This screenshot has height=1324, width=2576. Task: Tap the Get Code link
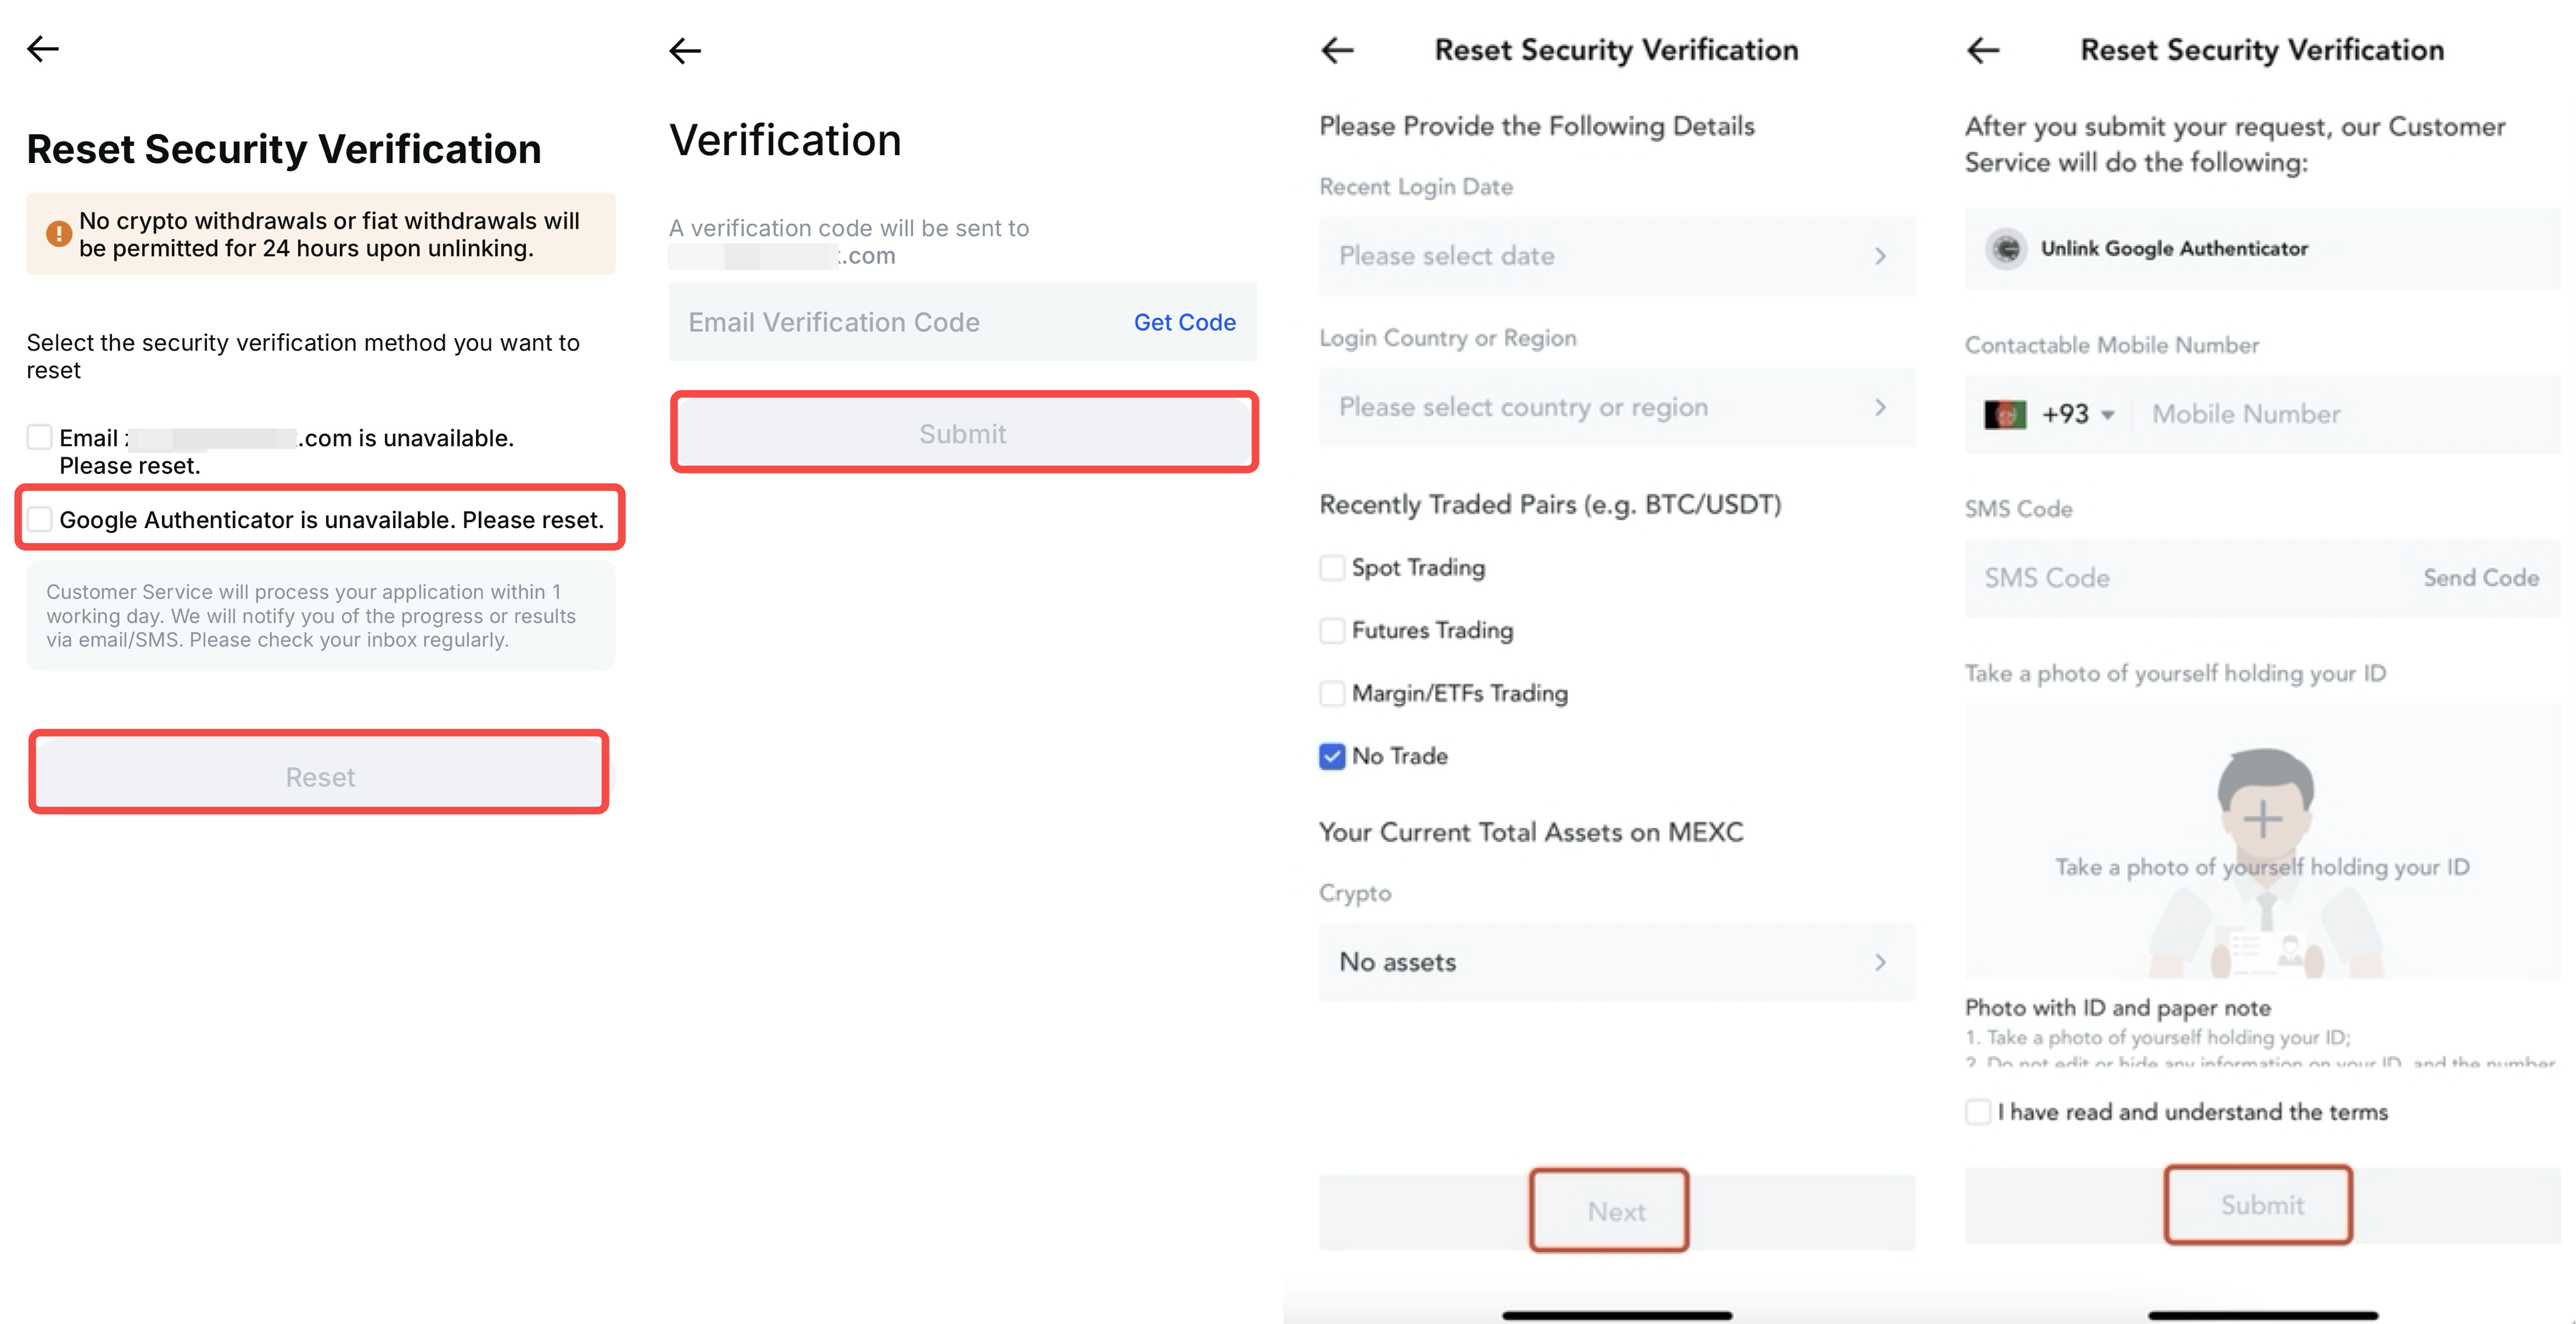click(x=1184, y=322)
